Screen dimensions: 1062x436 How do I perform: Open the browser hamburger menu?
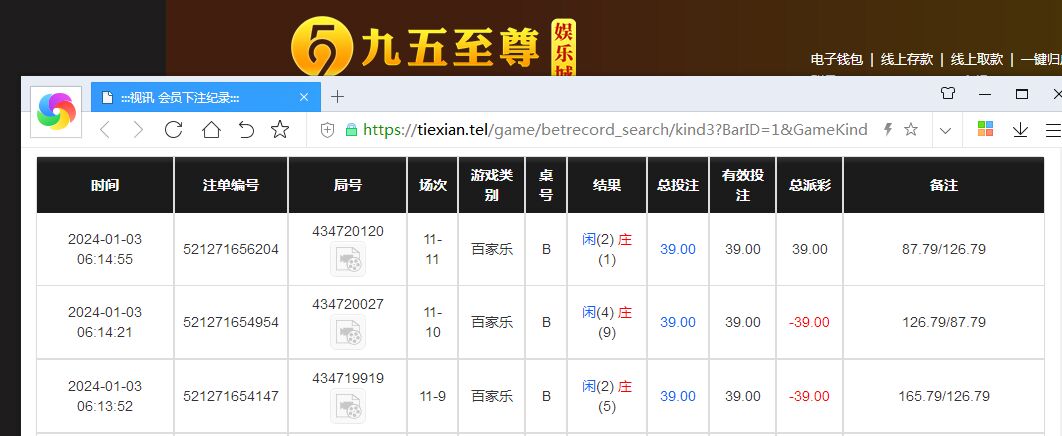[1053, 130]
